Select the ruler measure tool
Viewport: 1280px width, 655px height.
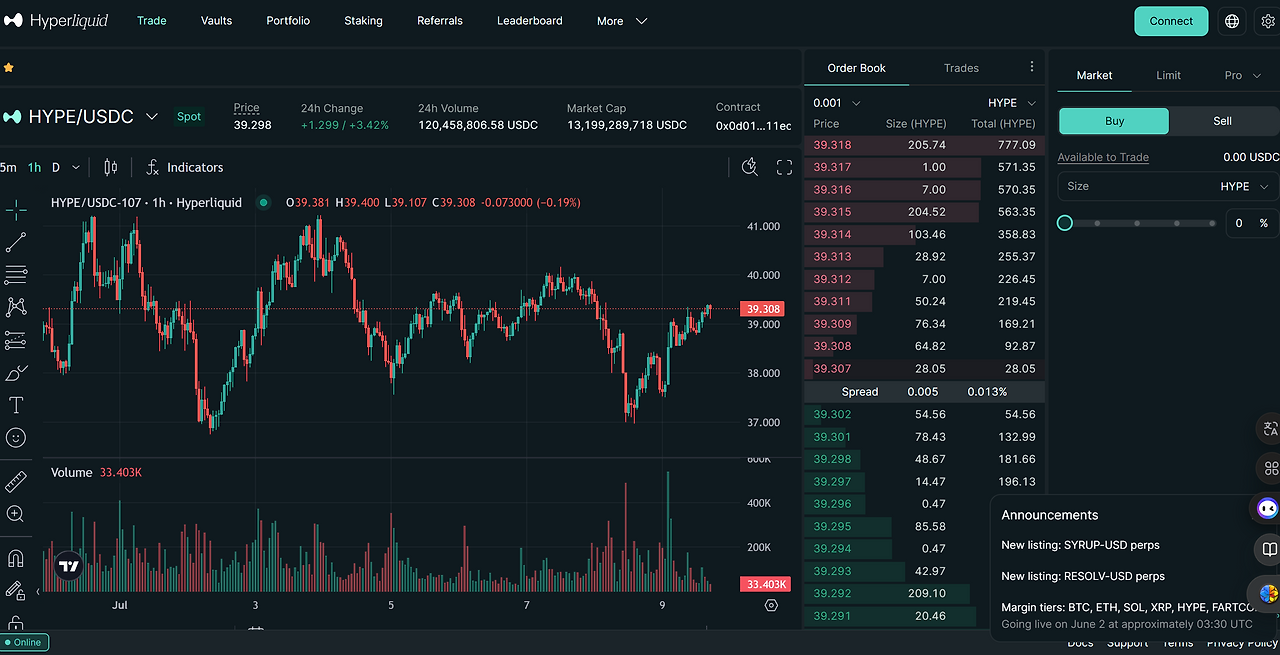[16, 482]
